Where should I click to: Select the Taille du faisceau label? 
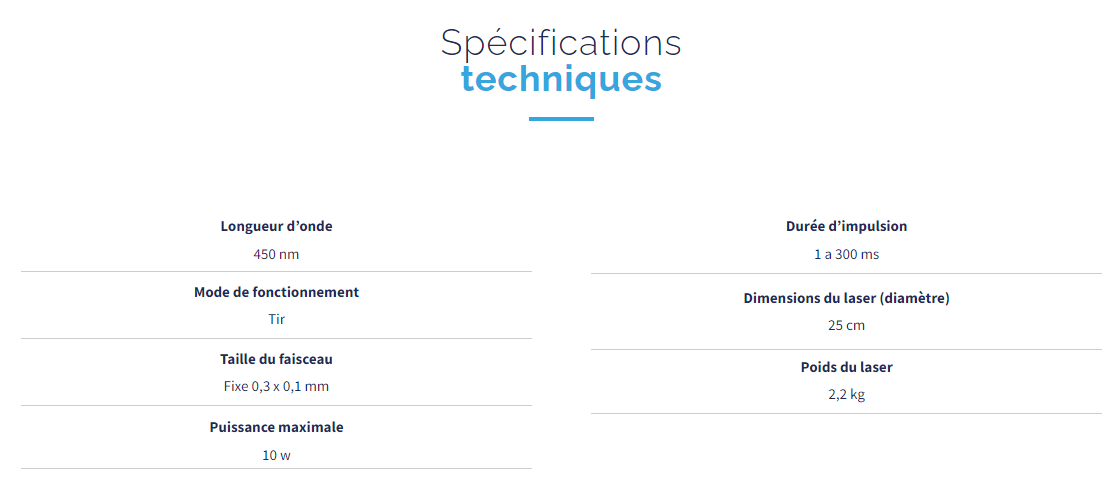(276, 359)
